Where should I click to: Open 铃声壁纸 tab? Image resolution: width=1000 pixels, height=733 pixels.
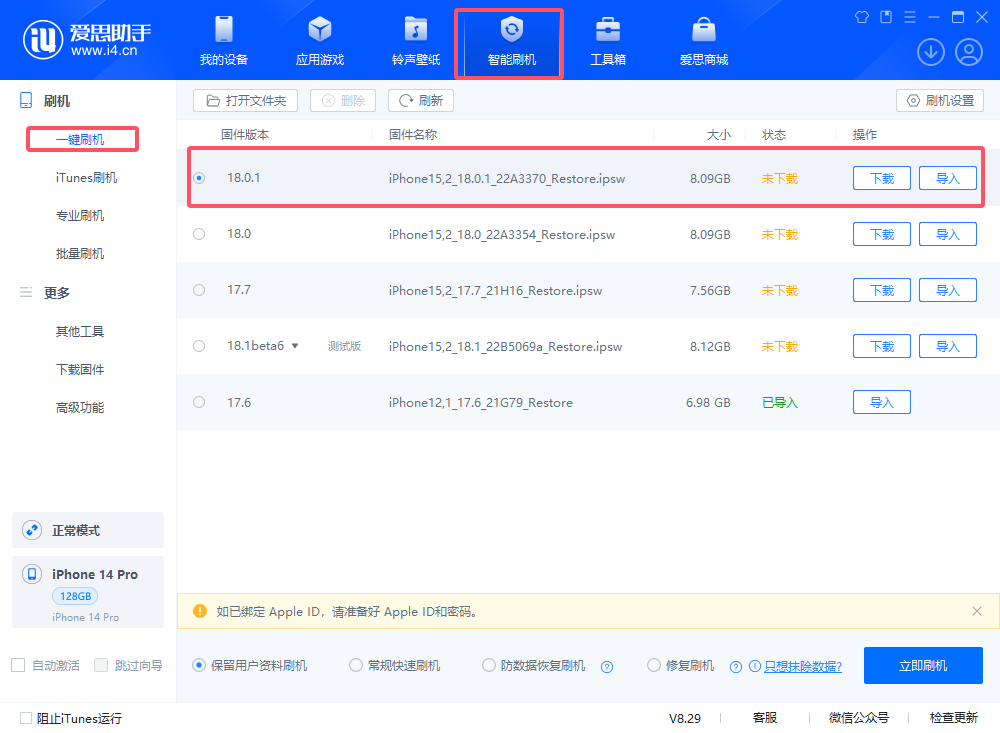[416, 41]
